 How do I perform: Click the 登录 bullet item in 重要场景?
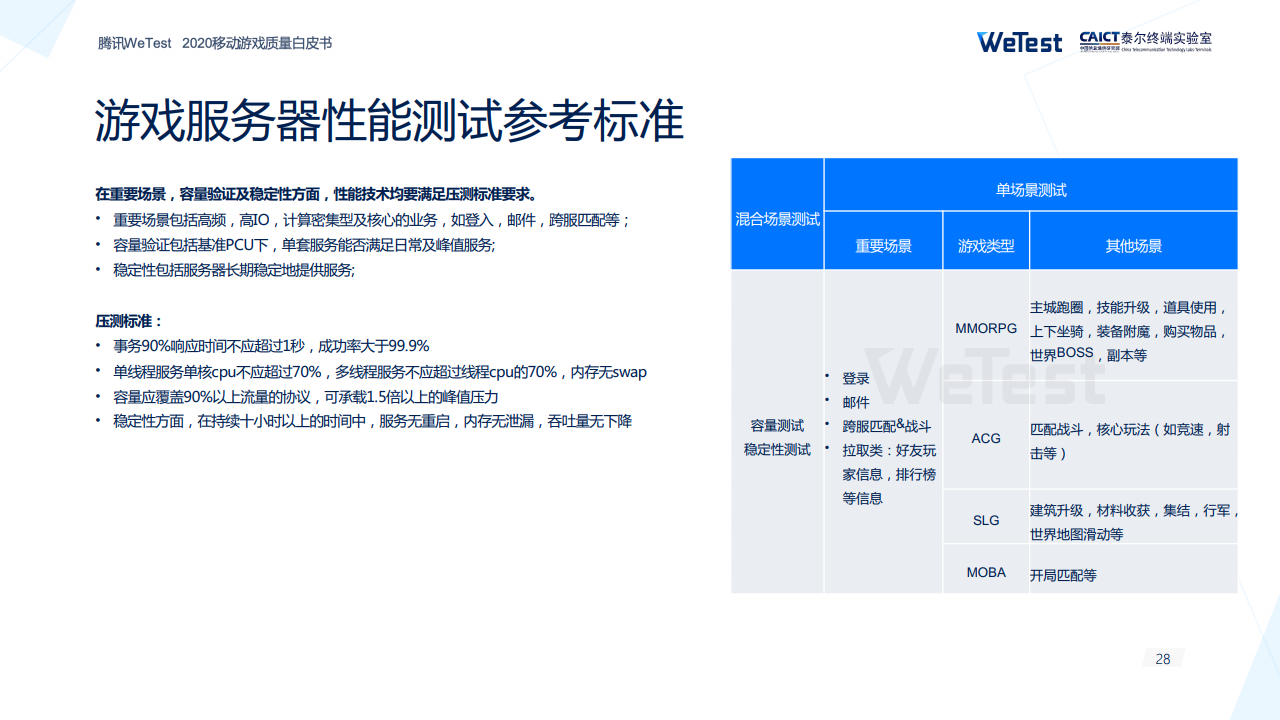point(856,379)
